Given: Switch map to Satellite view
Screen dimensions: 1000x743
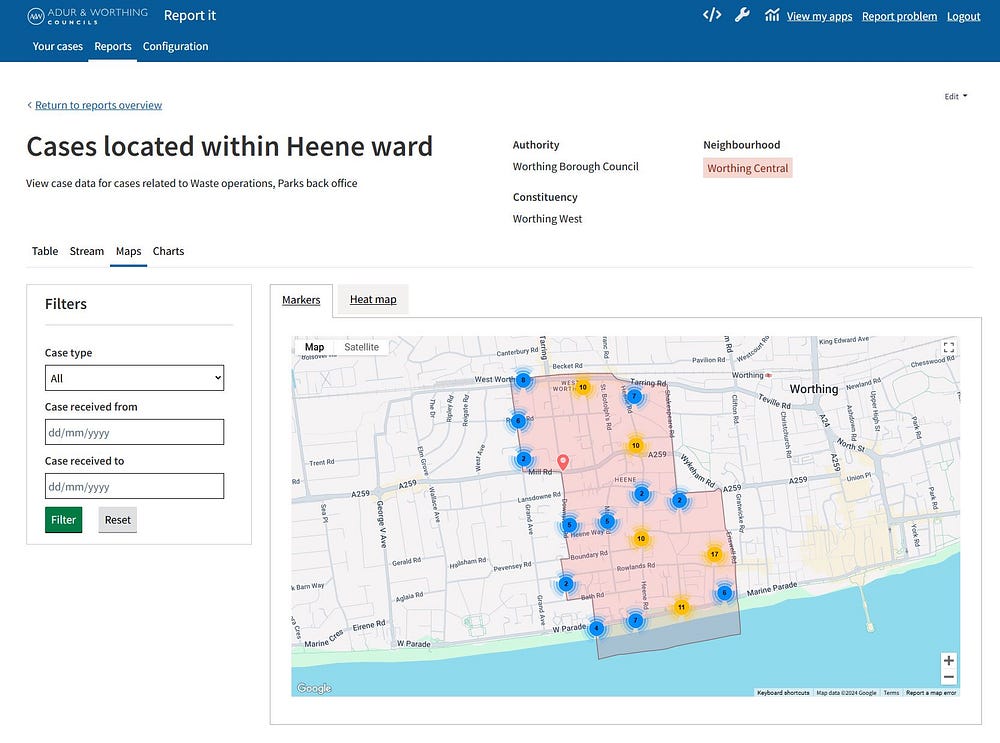Looking at the screenshot, I should point(361,347).
